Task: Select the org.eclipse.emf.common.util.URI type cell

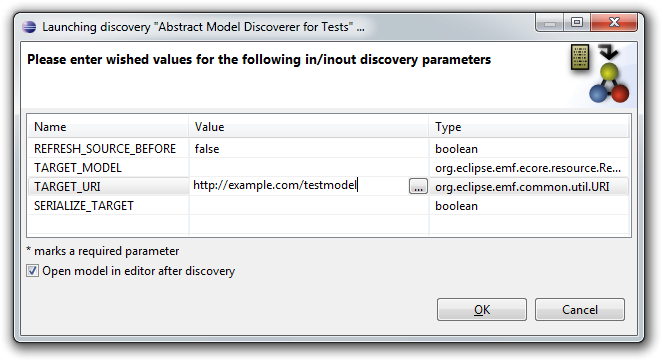Action: coord(522,187)
